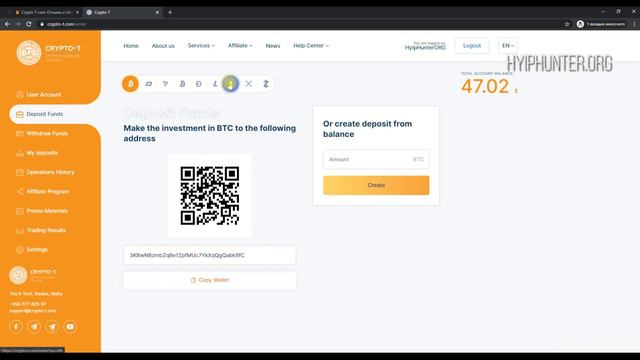
Task: Close the second Crypto-T browser tab
Action: click(x=157, y=12)
